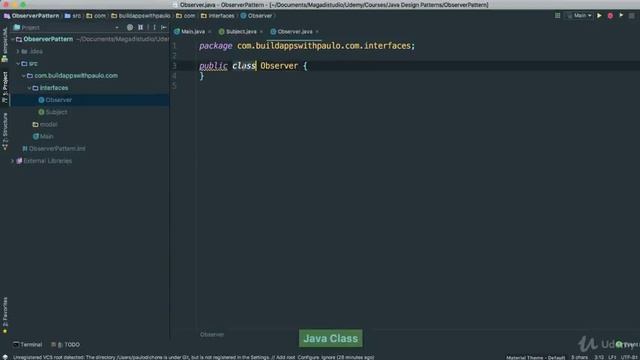
Task: Select ObserverPattern.iml file in tree
Action: [54, 149]
